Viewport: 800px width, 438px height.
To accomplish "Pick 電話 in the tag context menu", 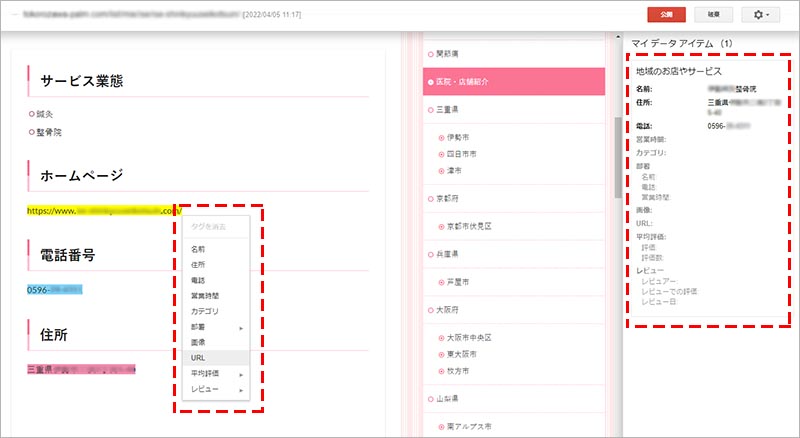I will 198,280.
